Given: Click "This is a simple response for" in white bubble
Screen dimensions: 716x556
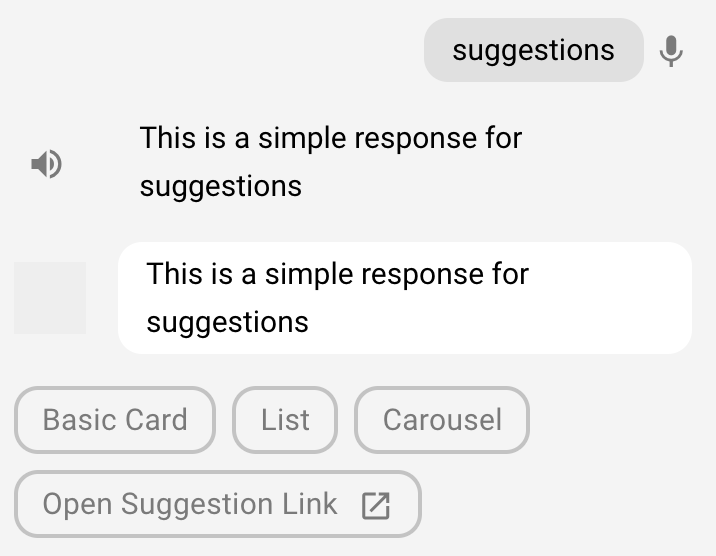Looking at the screenshot, I should 337,274.
